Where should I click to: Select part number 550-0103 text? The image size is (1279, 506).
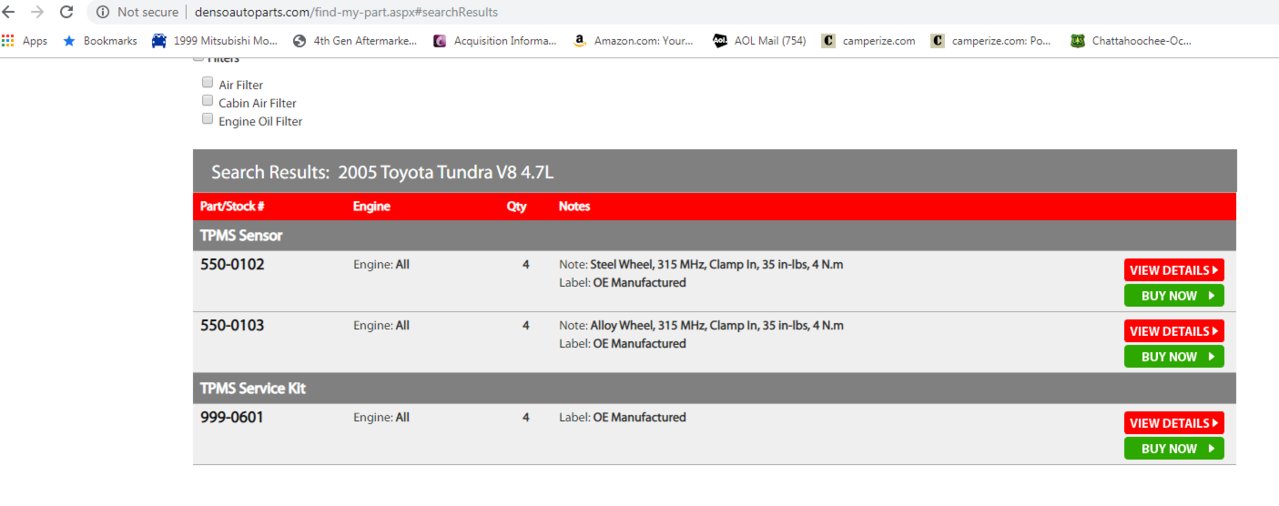coord(232,326)
